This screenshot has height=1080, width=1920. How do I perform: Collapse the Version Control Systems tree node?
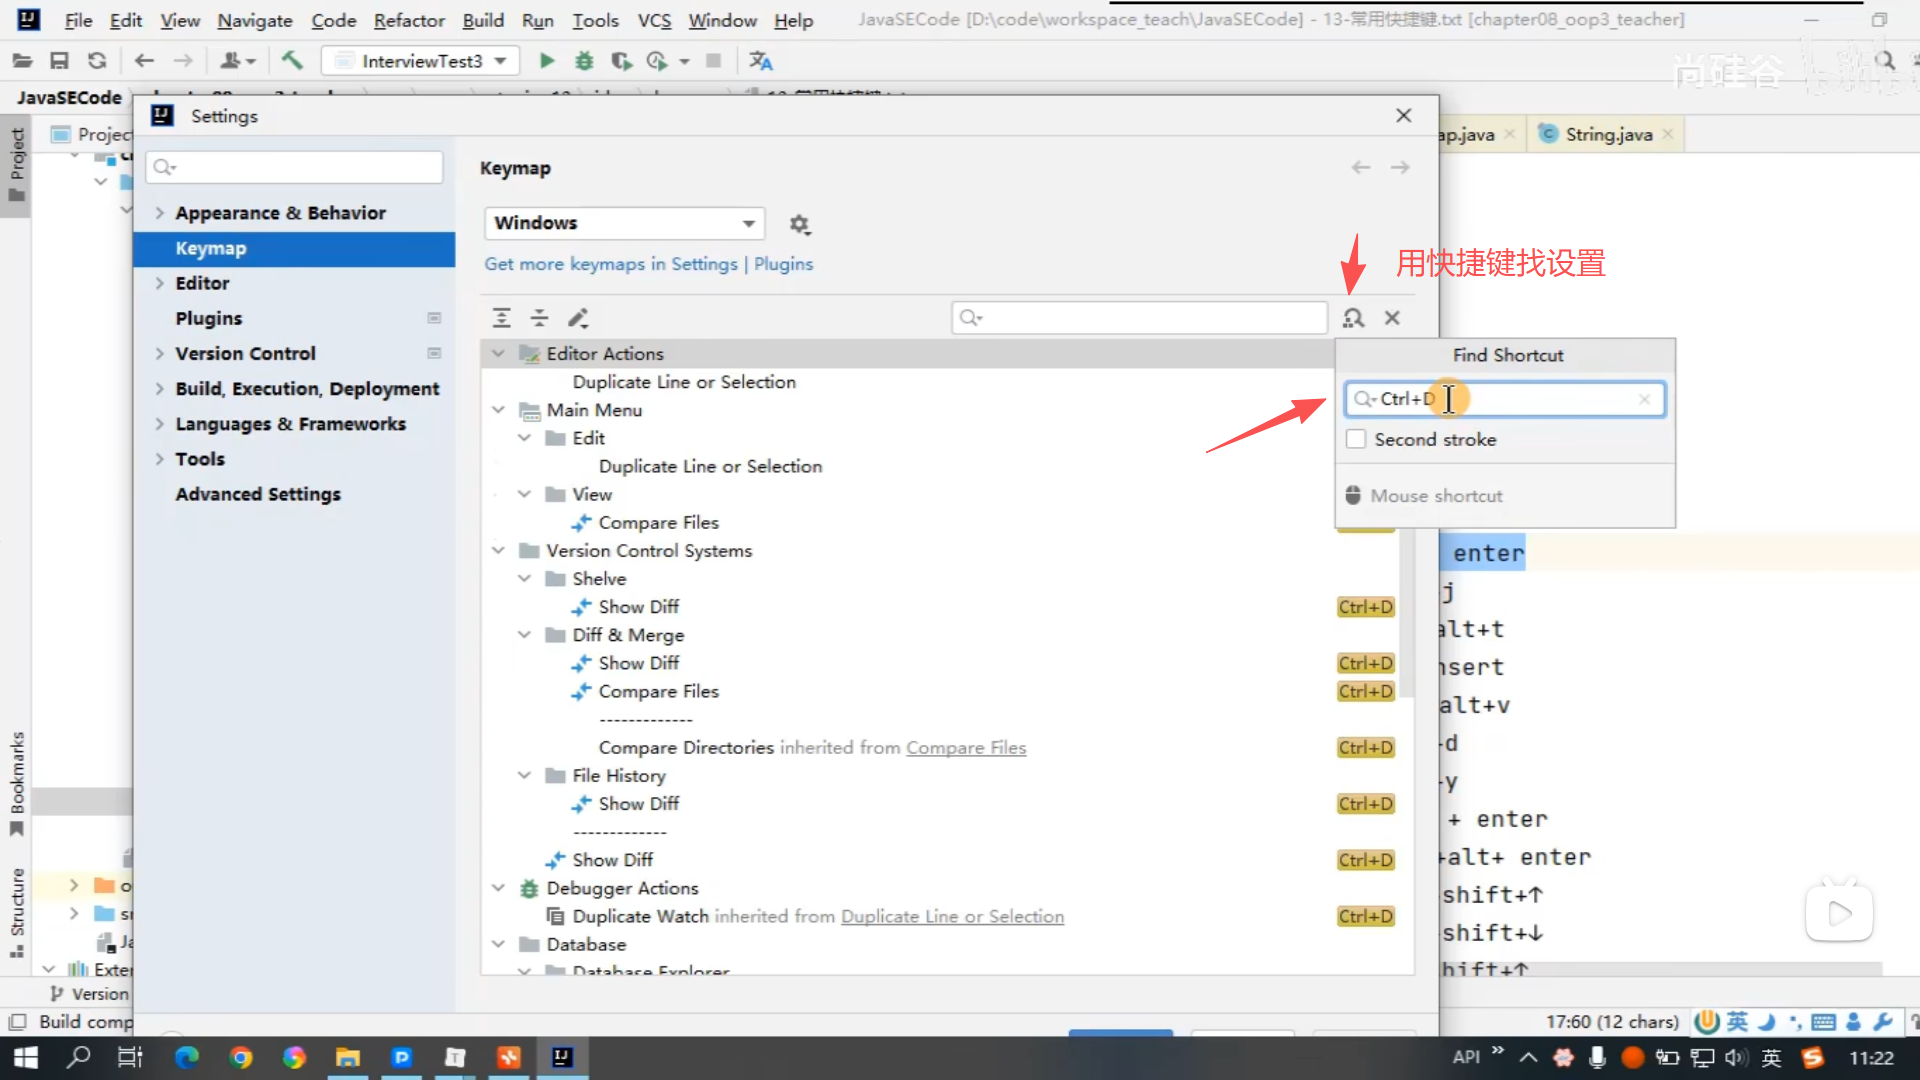499,551
